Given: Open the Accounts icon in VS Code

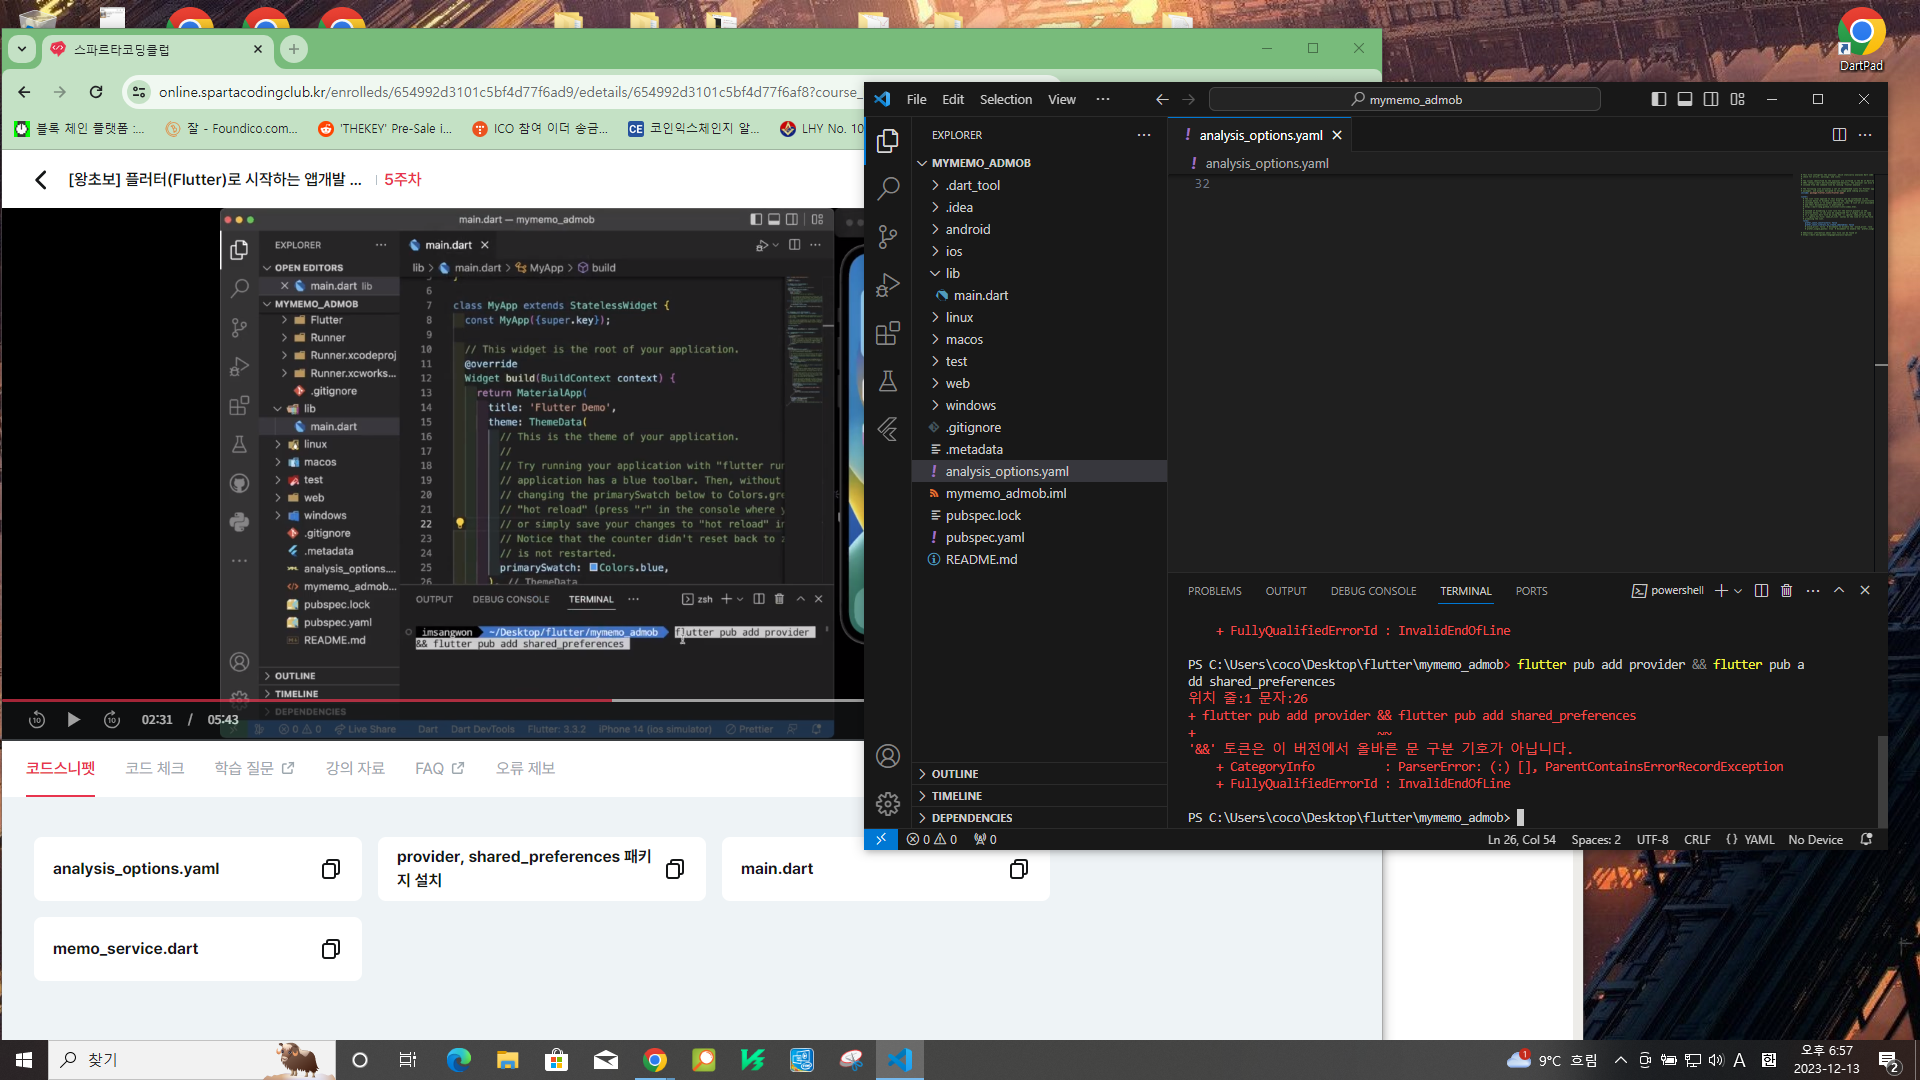Looking at the screenshot, I should [x=888, y=756].
